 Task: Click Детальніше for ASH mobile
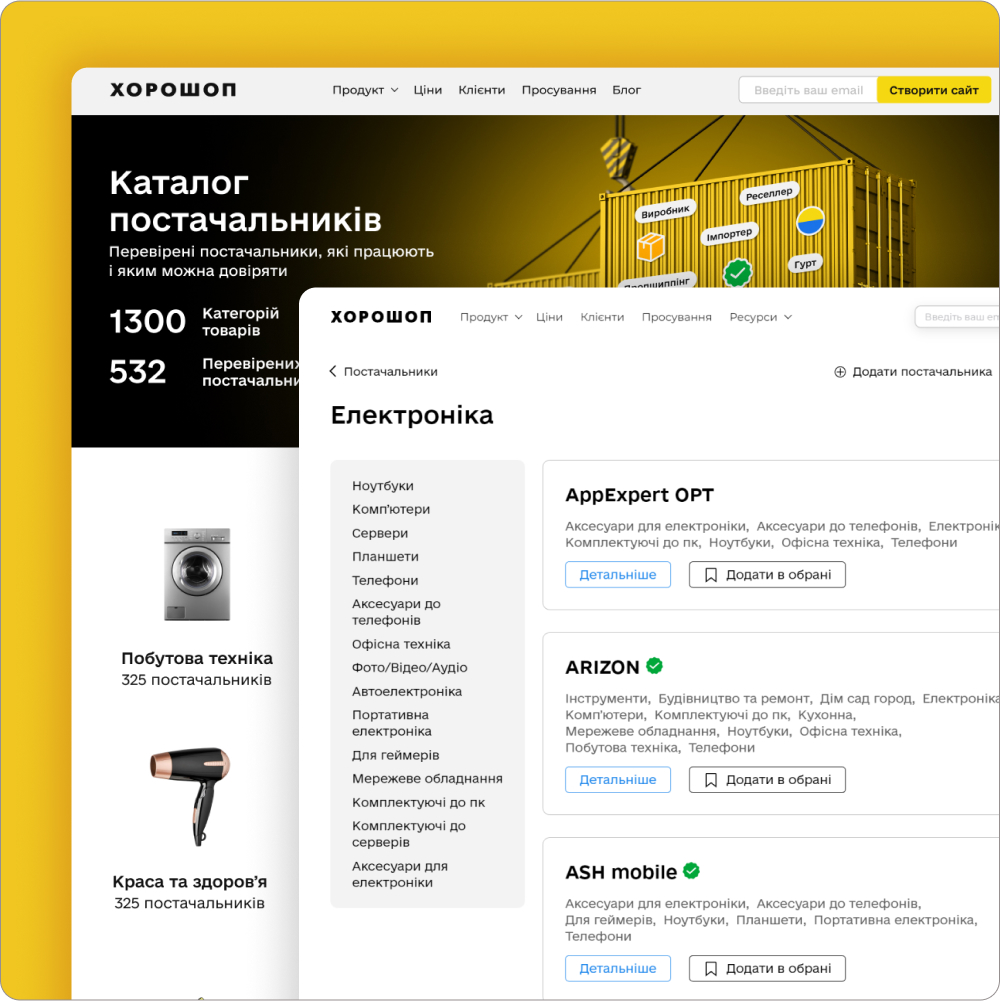617,968
